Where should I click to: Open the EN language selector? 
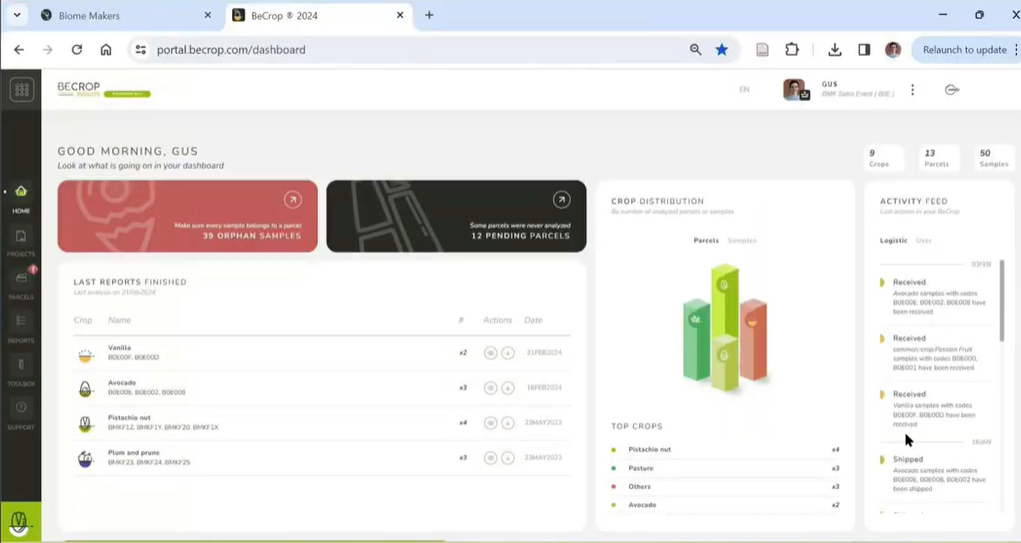click(744, 90)
